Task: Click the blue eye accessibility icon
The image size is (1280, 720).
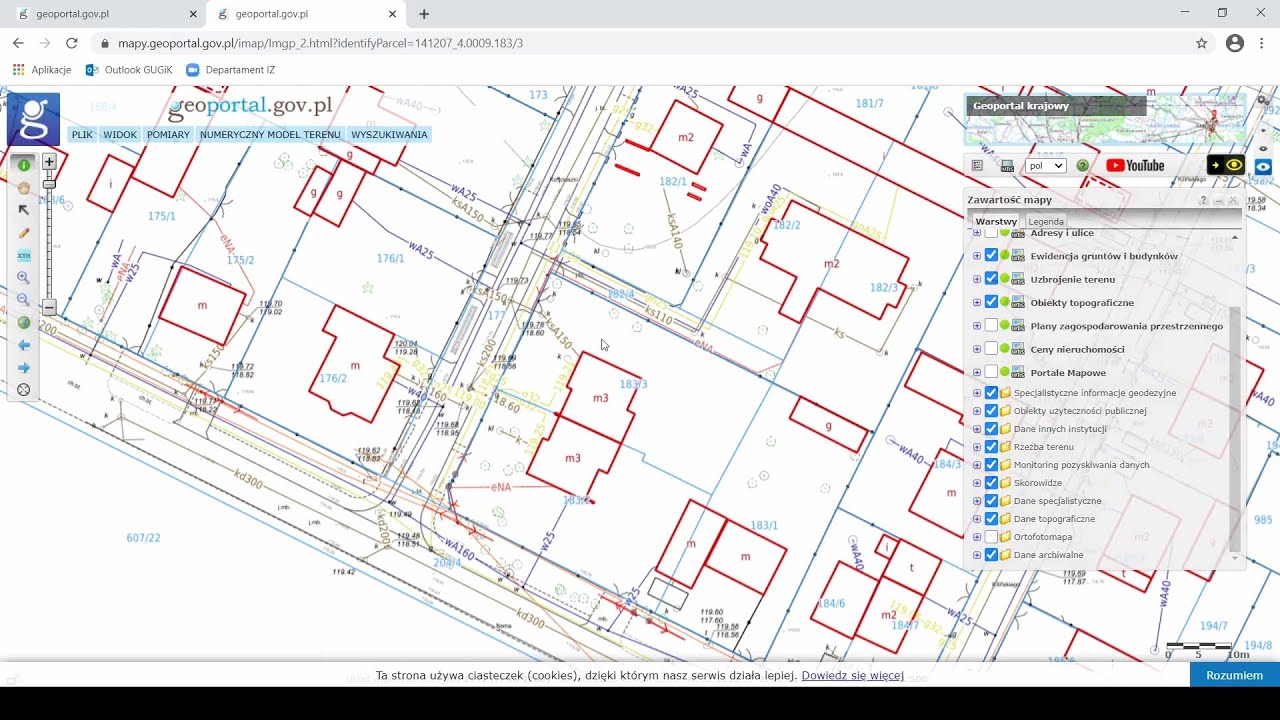Action: click(1263, 167)
